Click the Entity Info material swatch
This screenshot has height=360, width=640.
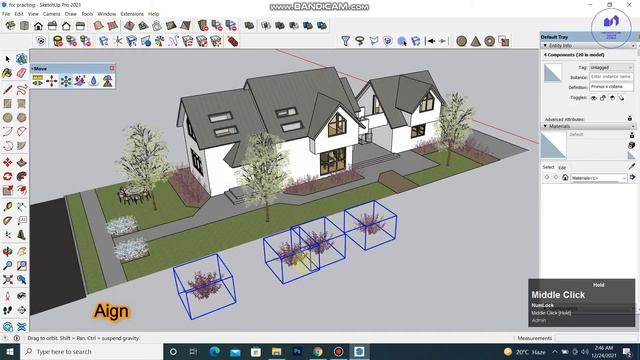point(553,73)
